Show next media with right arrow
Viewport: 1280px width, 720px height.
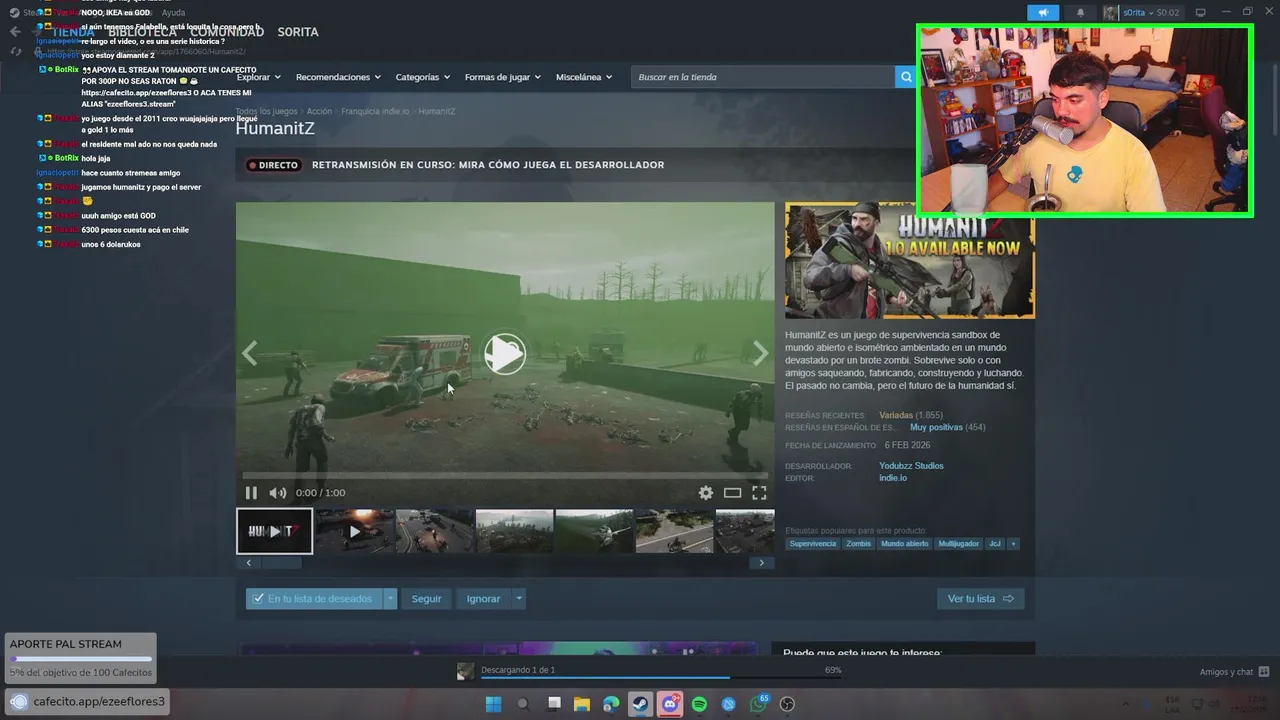pos(761,353)
